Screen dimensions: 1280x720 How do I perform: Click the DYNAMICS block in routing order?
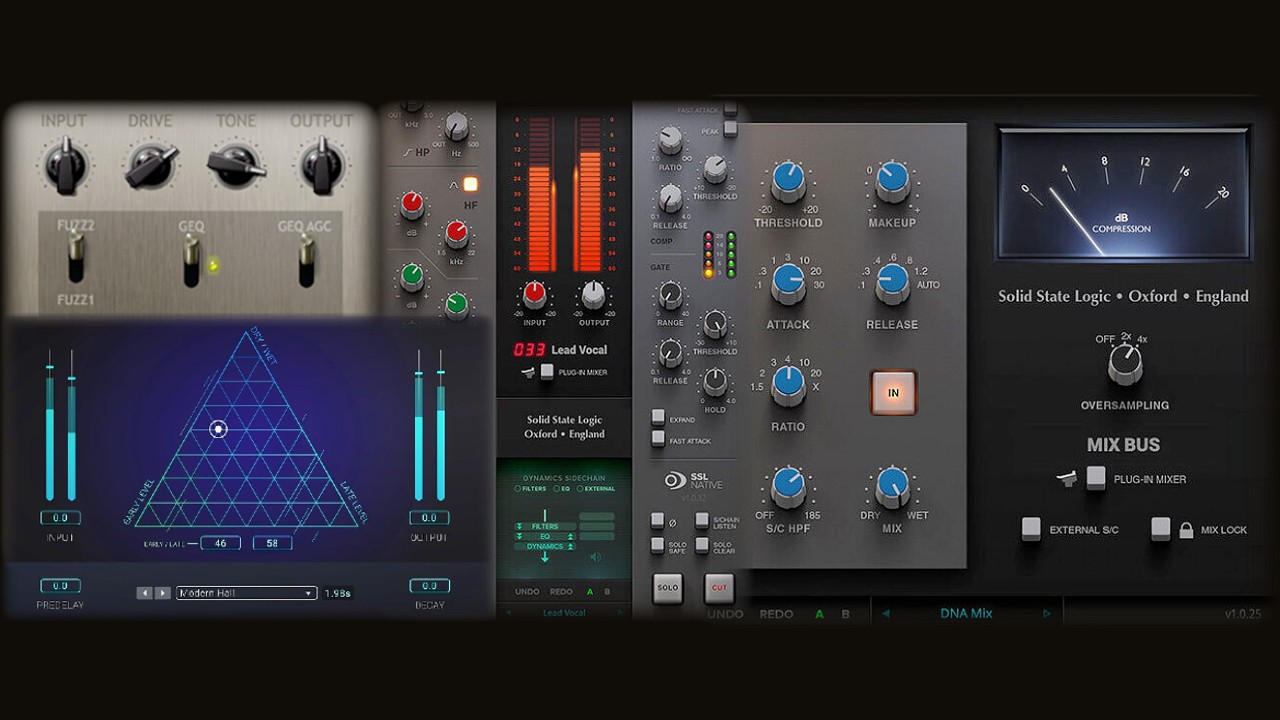(545, 546)
